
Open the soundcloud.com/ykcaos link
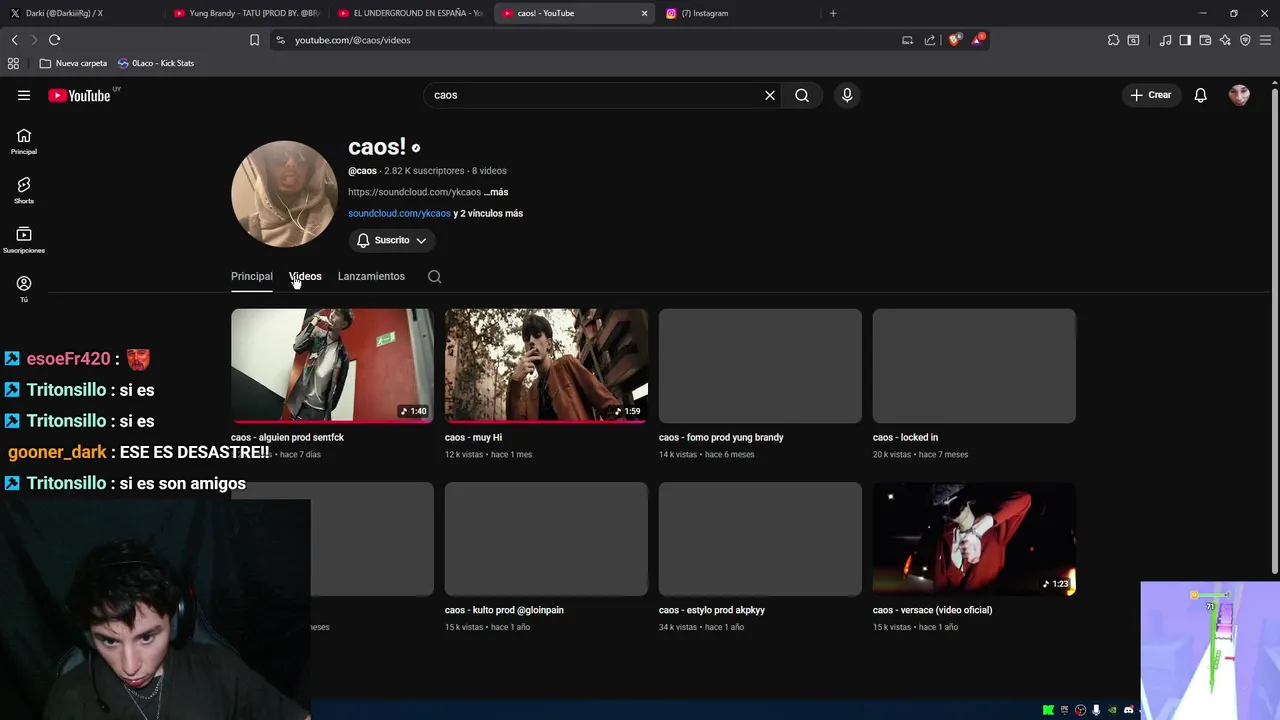coord(399,213)
